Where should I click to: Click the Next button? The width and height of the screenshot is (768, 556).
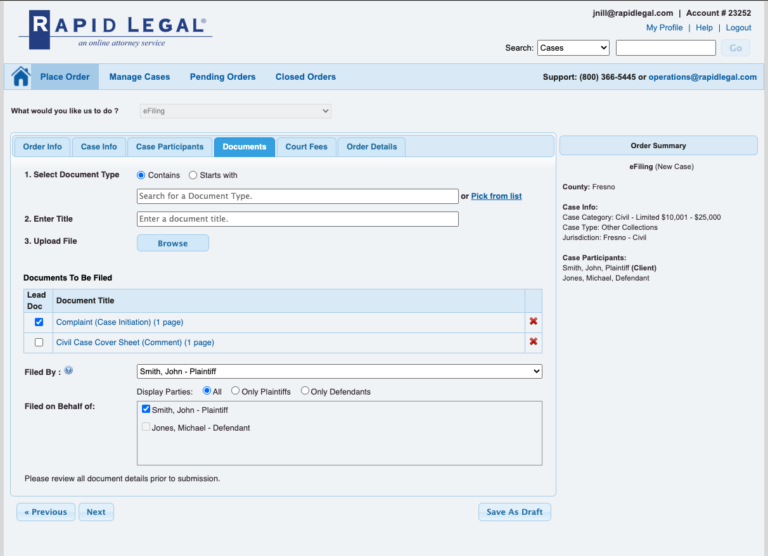coord(96,512)
